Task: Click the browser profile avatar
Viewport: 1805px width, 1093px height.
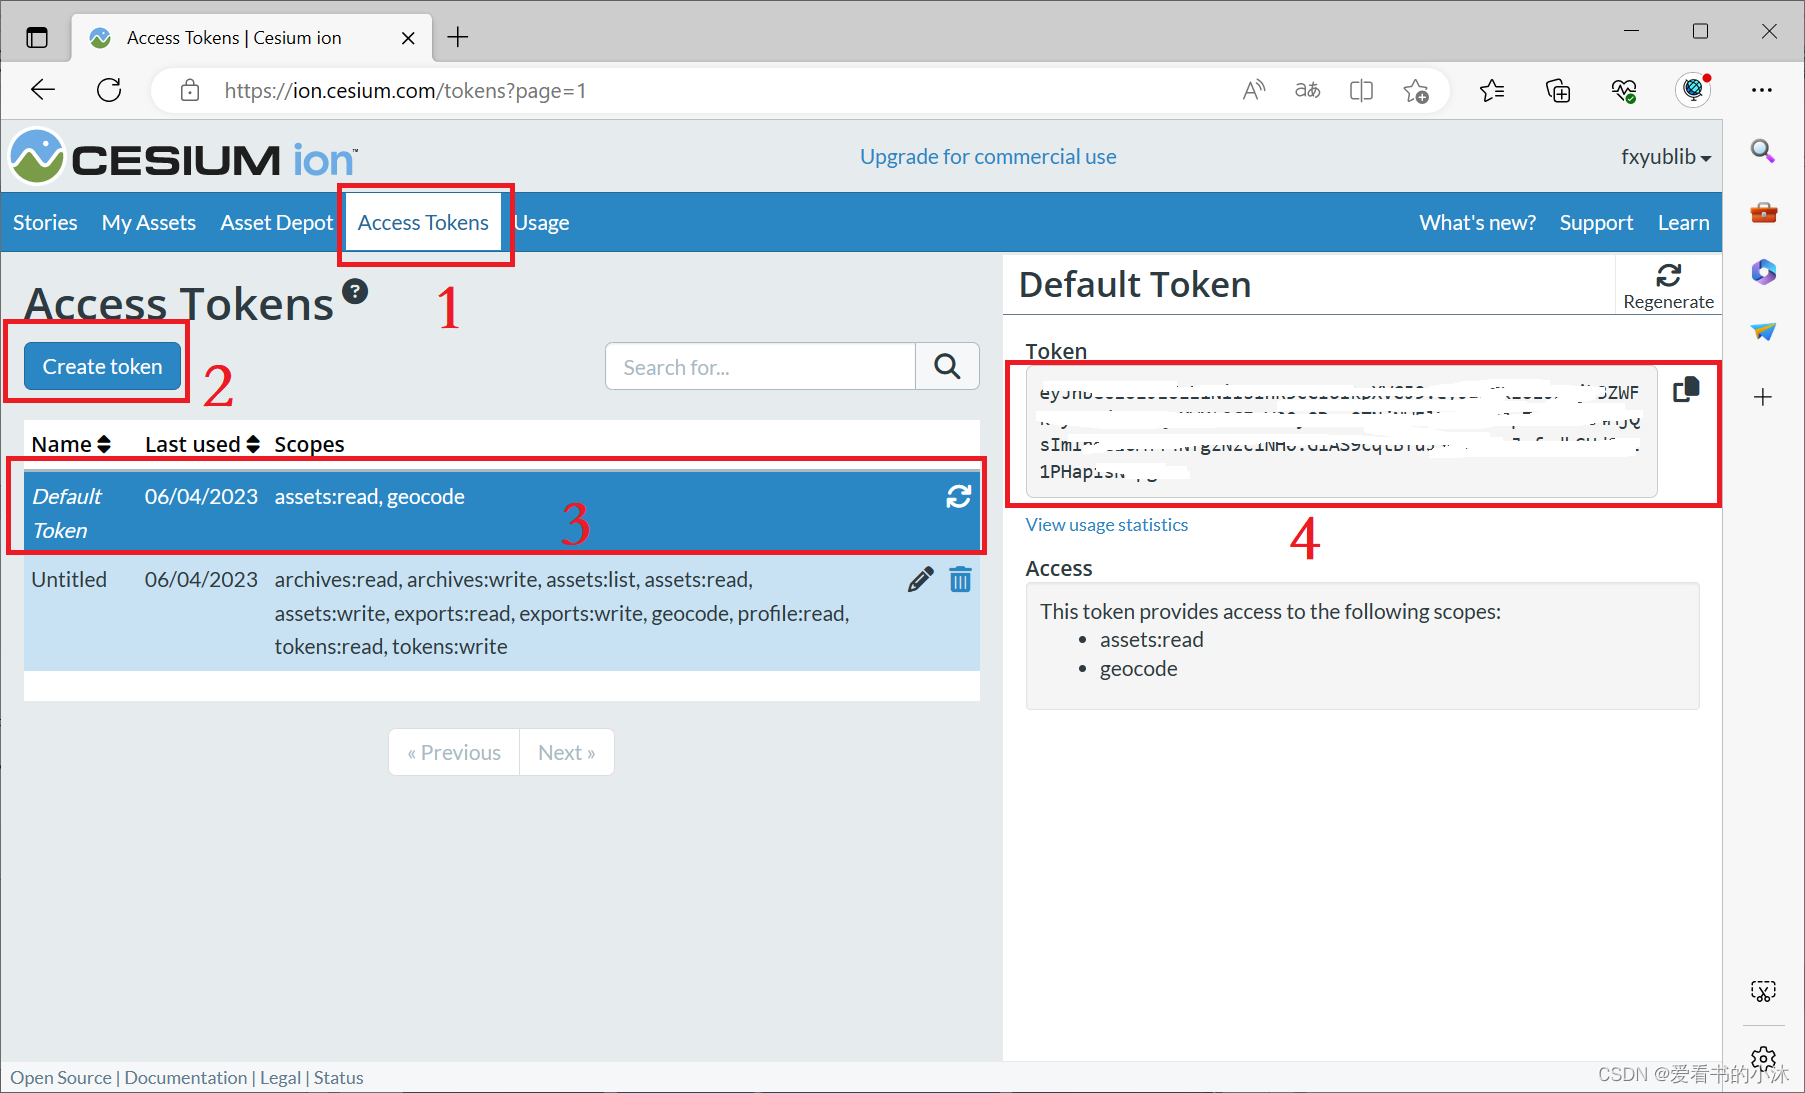Action: pos(1693,90)
